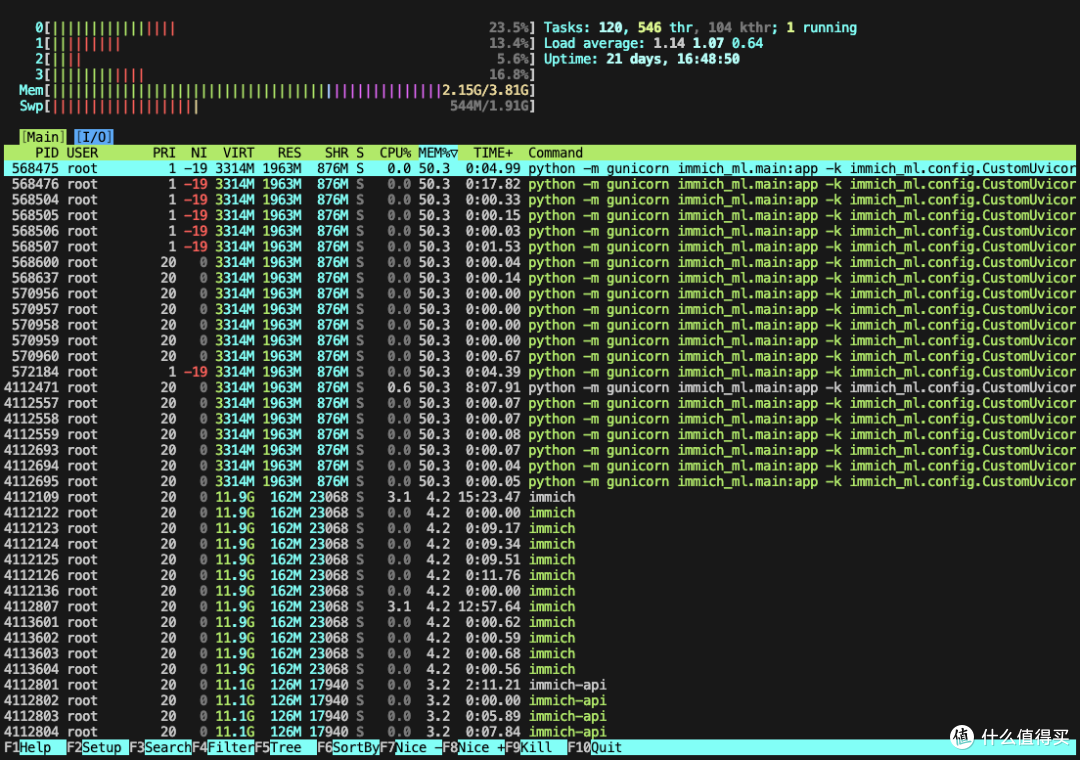Sort by TIME+ column header
The image size is (1080, 760).
pyautogui.click(x=492, y=152)
